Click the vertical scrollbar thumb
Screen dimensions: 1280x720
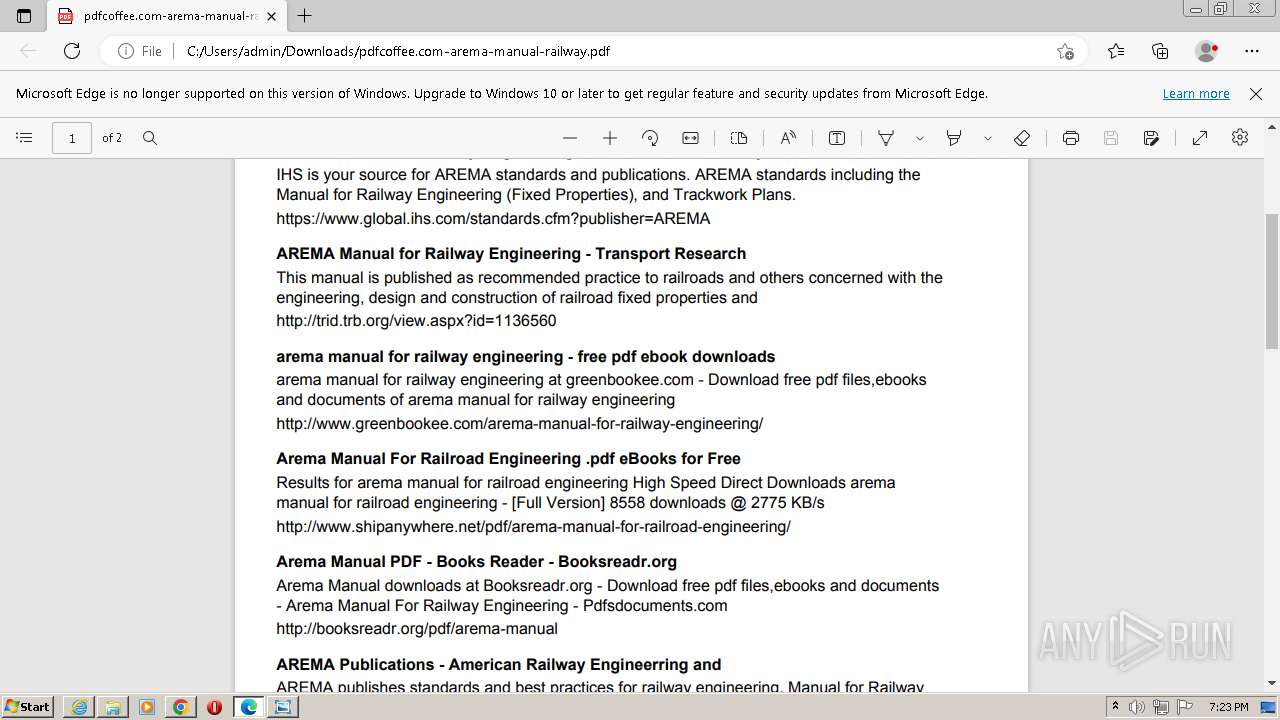point(1272,280)
